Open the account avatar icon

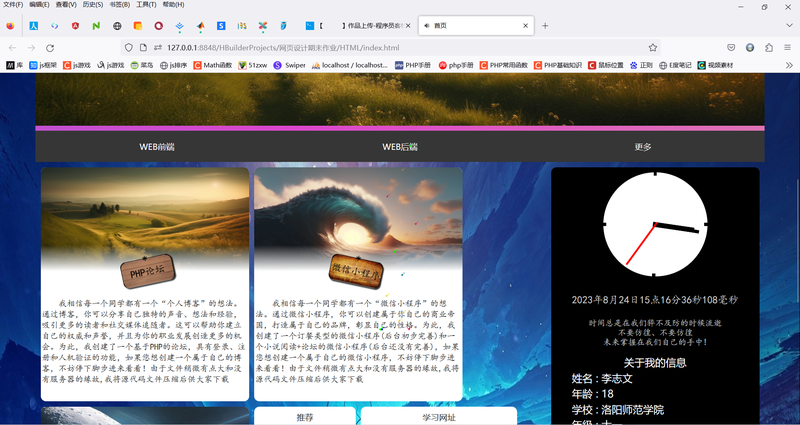click(750, 47)
